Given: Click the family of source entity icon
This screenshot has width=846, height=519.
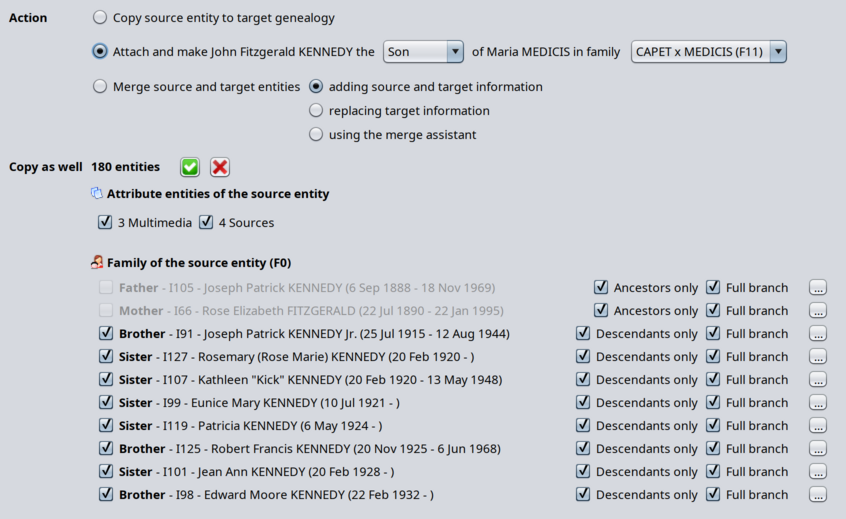Looking at the screenshot, I should pyautogui.click(x=97, y=263).
